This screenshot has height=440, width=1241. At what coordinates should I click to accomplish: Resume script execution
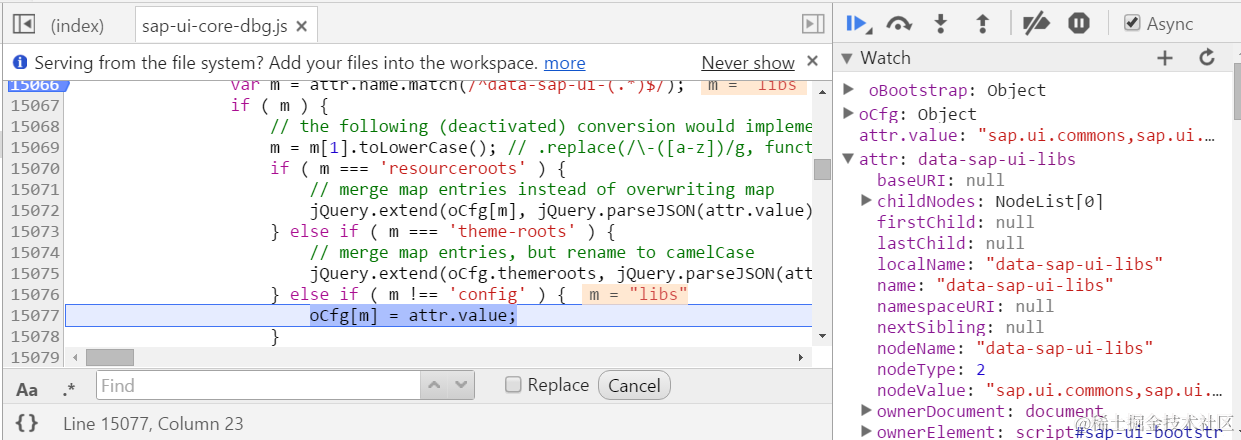(x=859, y=23)
